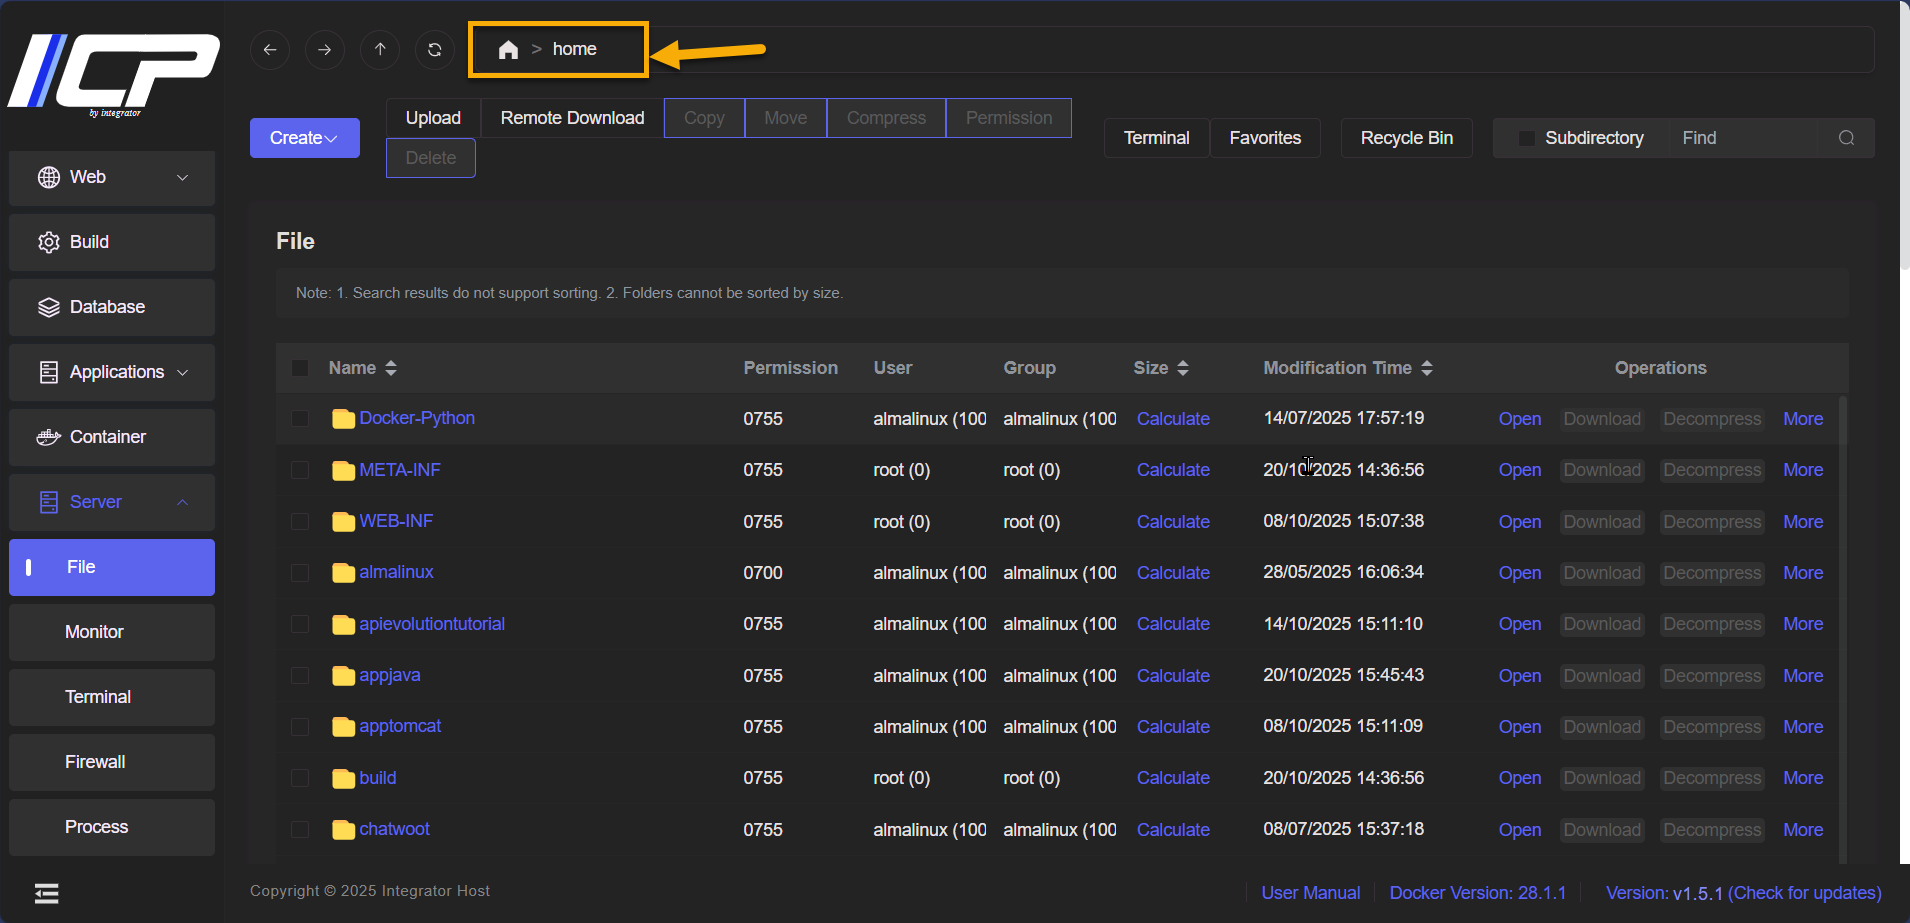The image size is (1910, 923).
Task: Refresh the file list
Action: pyautogui.click(x=435, y=49)
